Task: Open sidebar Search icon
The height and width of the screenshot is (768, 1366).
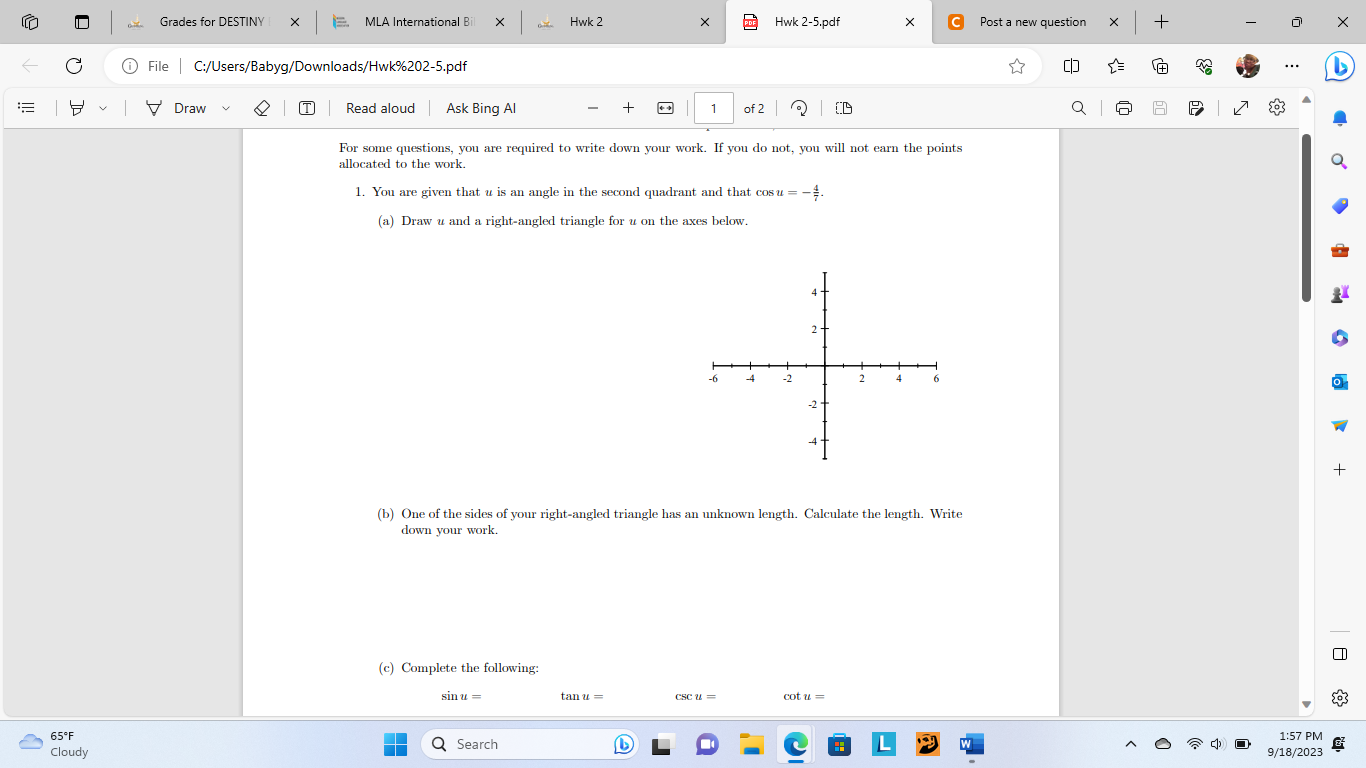Action: pos(1340,161)
